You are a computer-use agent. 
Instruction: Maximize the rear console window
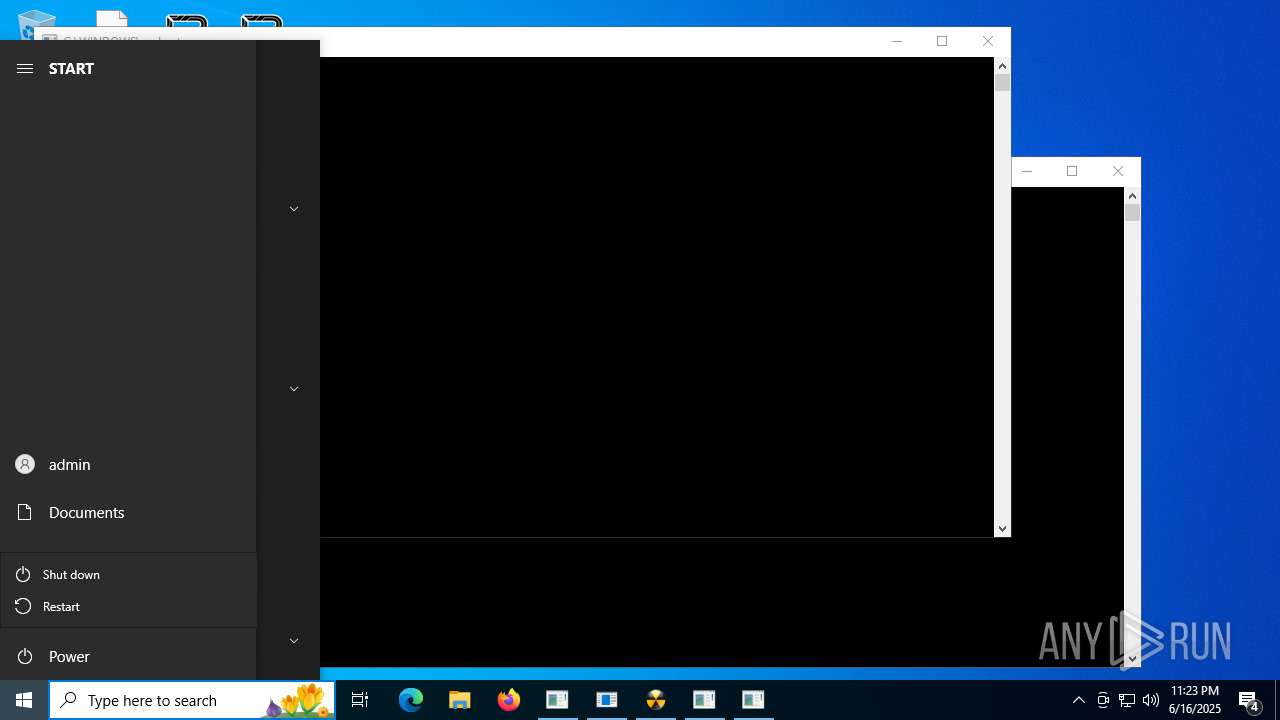pyautogui.click(x=1072, y=171)
